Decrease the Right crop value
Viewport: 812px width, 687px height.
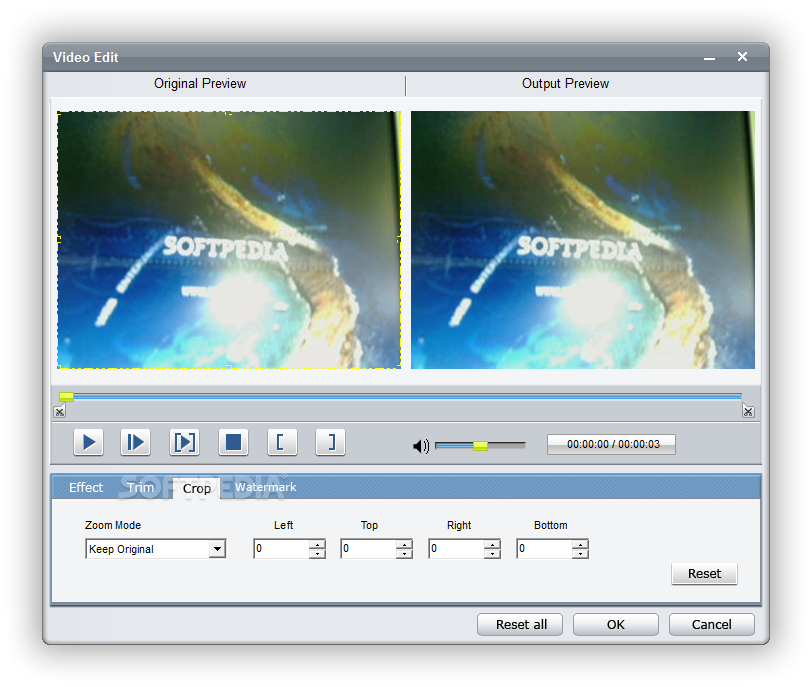tap(492, 553)
